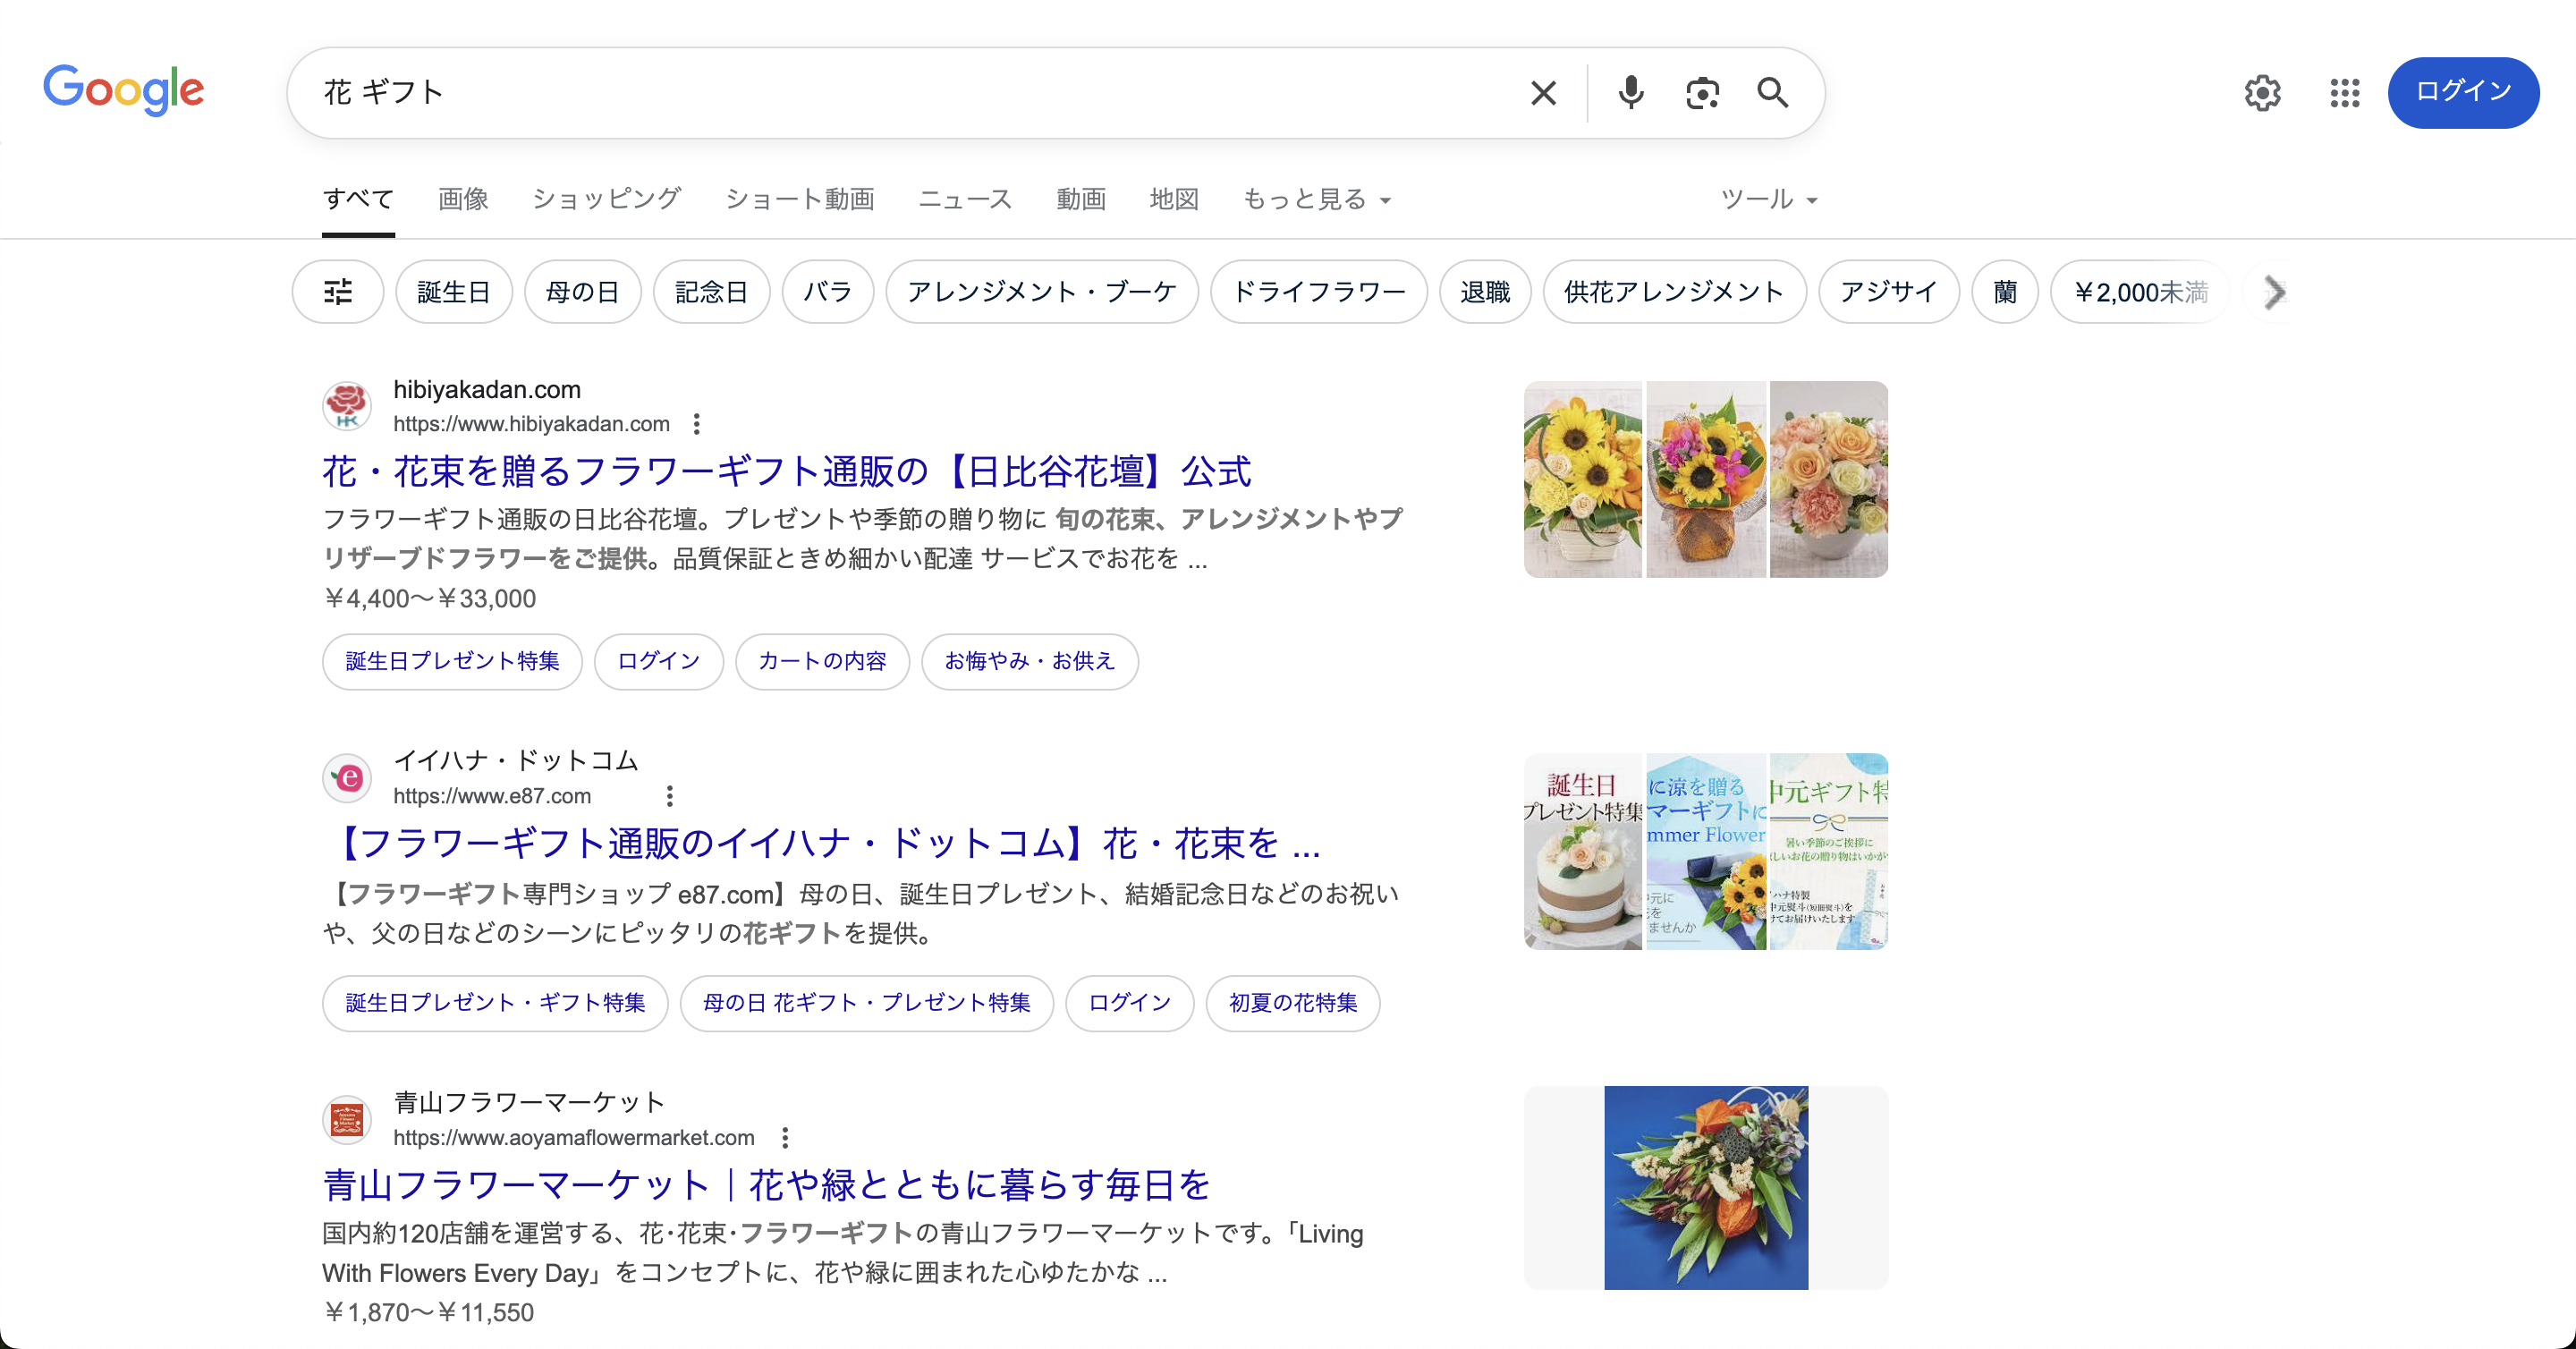
Task: Open more options dots next to e87.com URL
Action: 669,796
